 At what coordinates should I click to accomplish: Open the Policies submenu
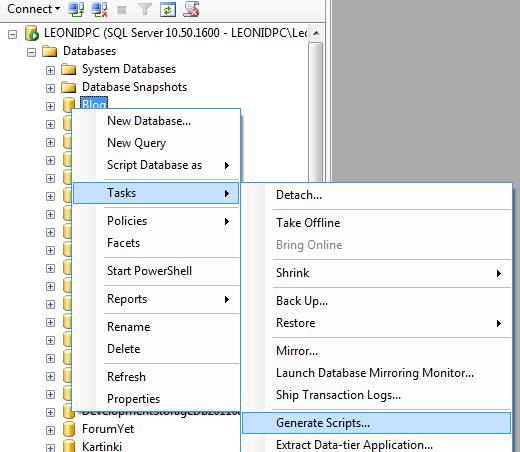(x=156, y=221)
